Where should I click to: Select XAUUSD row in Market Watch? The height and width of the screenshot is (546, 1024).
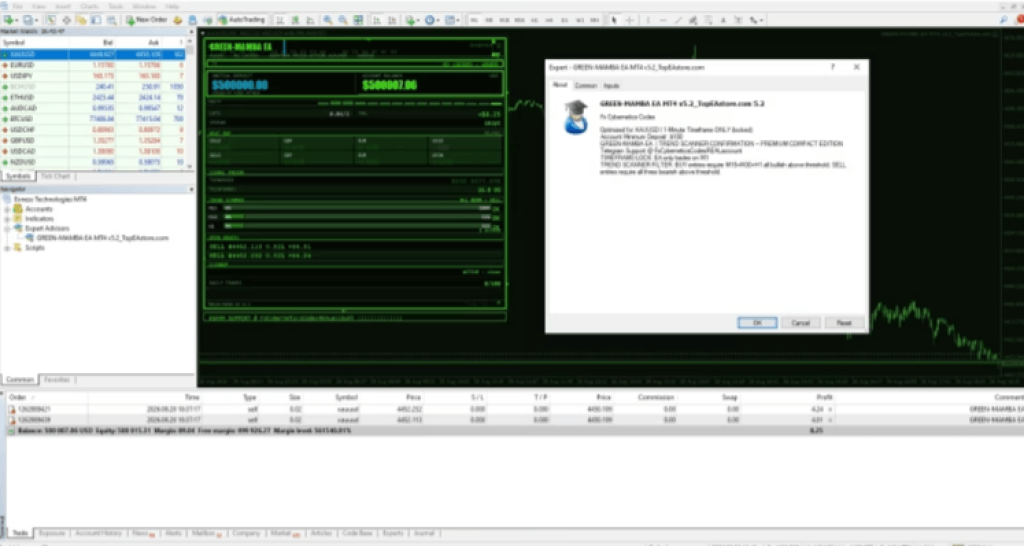(x=93, y=54)
